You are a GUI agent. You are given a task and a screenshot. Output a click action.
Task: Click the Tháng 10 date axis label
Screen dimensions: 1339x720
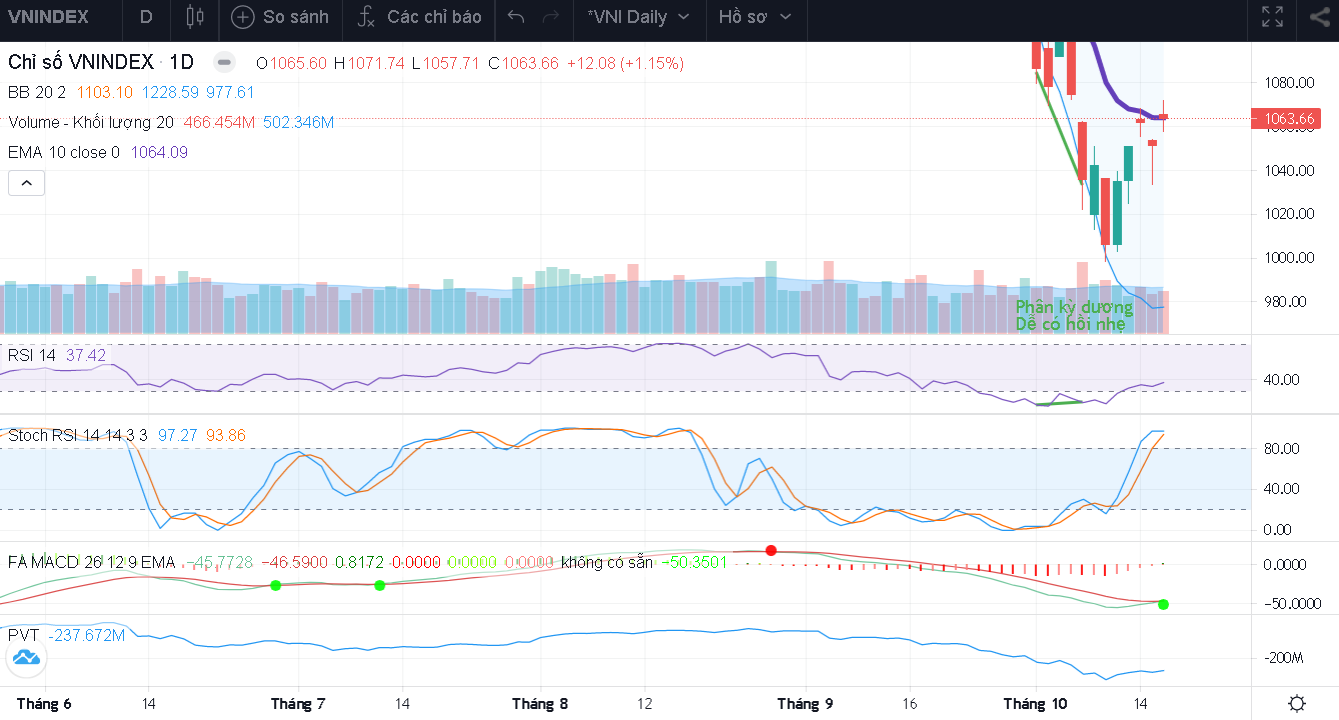click(1035, 703)
